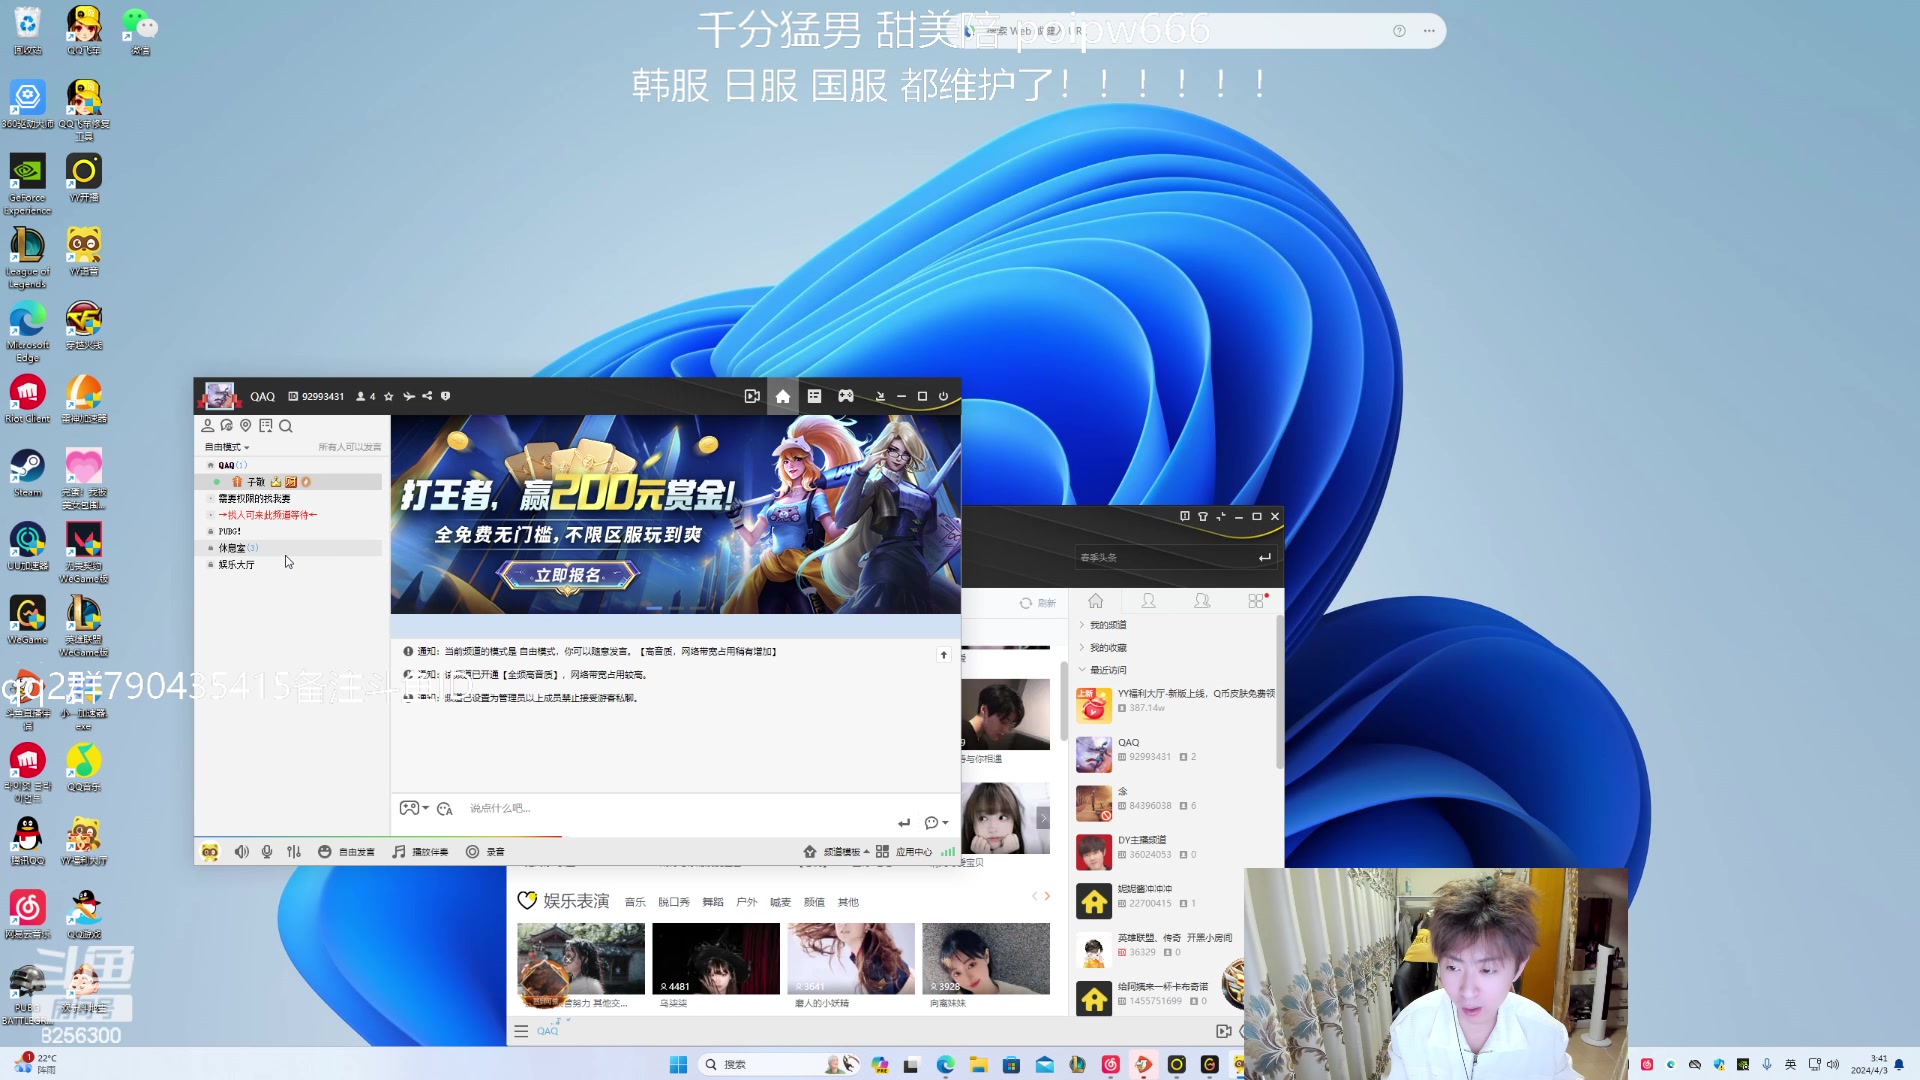Open the member list icon in the sidebar
This screenshot has width=1920, height=1080.
[x=207, y=425]
